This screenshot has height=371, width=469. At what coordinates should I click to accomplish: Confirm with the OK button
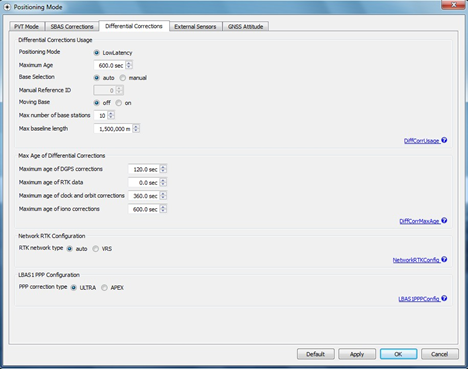pyautogui.click(x=398, y=354)
